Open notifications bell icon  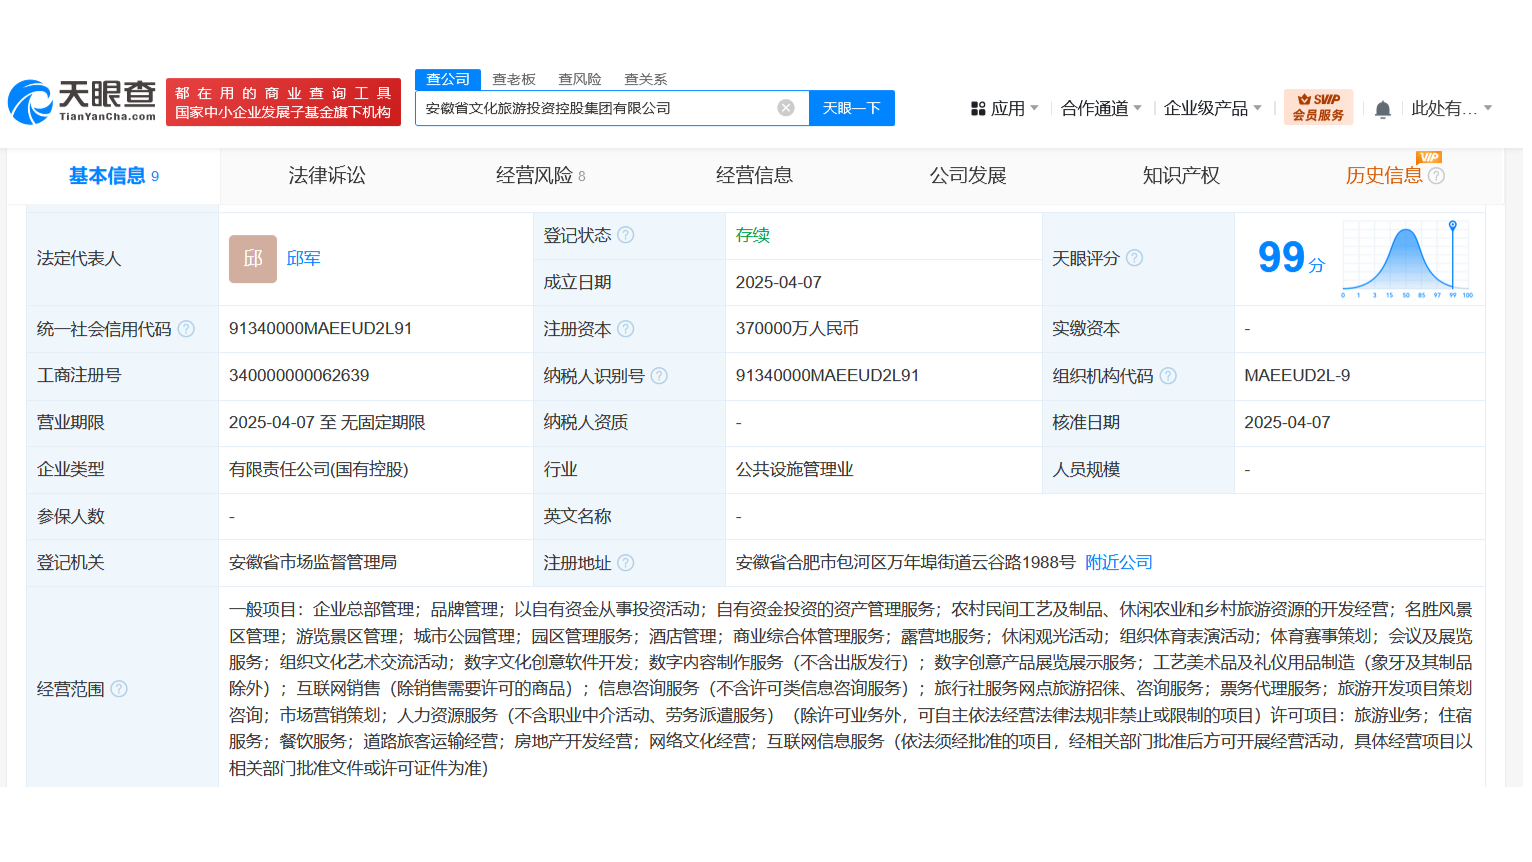click(x=1382, y=109)
